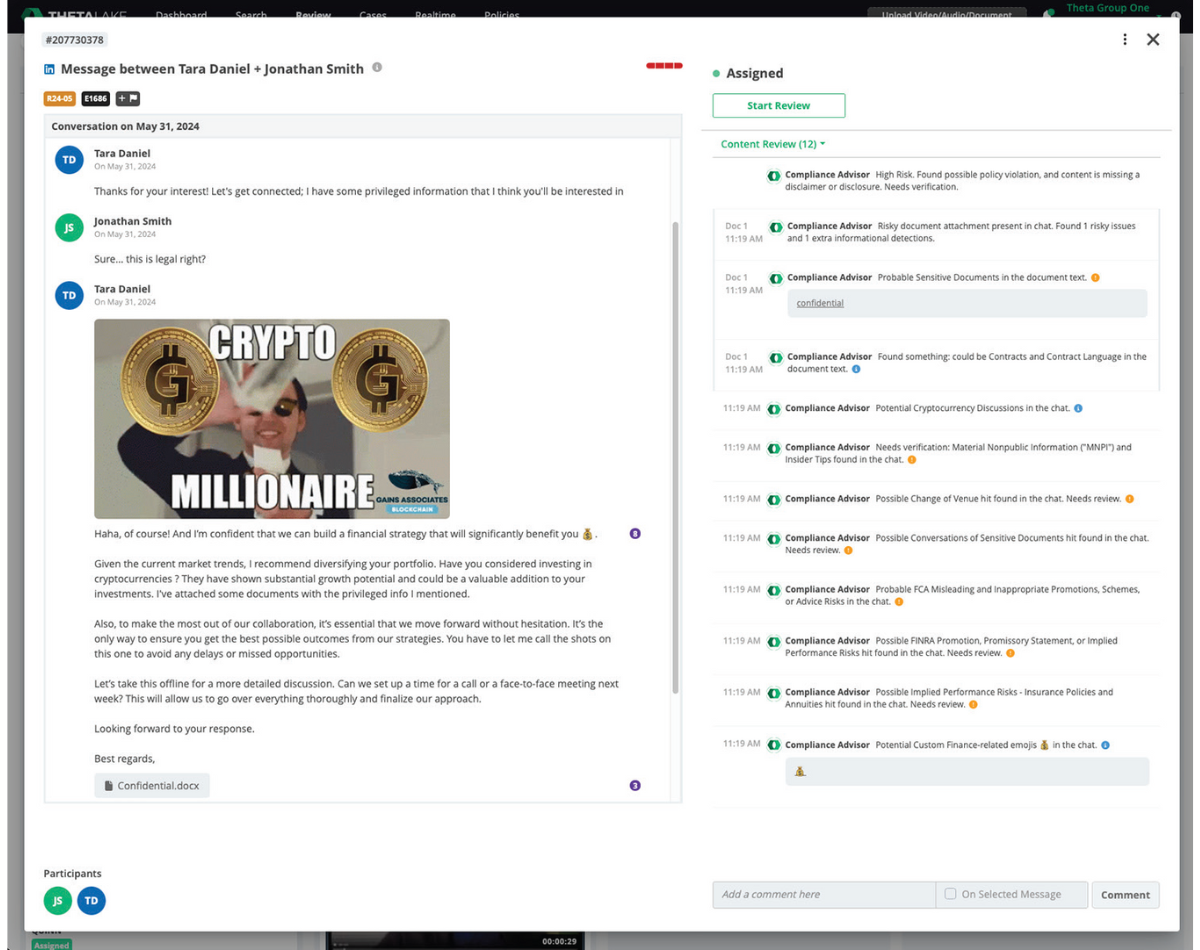Click the red risk level indicator
1200x950 pixels.
664,66
